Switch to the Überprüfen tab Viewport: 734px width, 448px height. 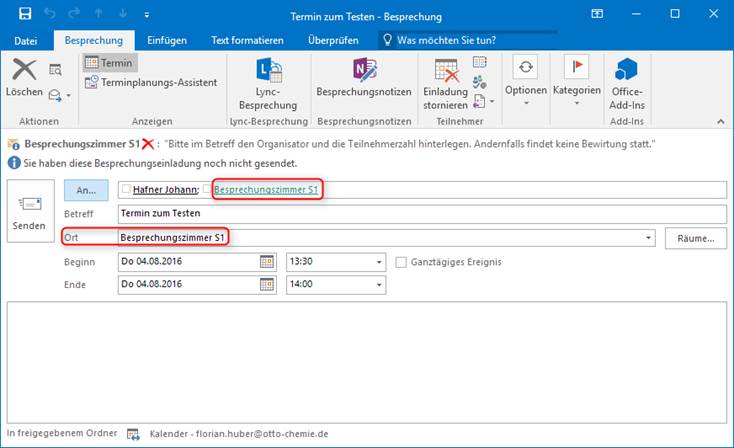click(x=333, y=41)
